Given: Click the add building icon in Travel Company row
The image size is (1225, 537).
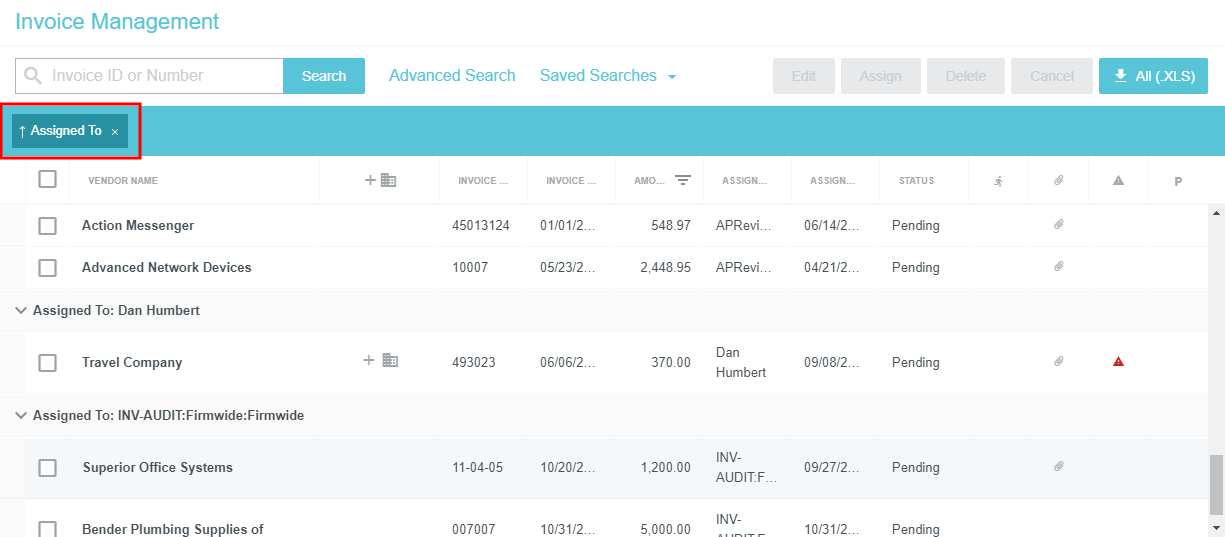Looking at the screenshot, I should point(380,361).
